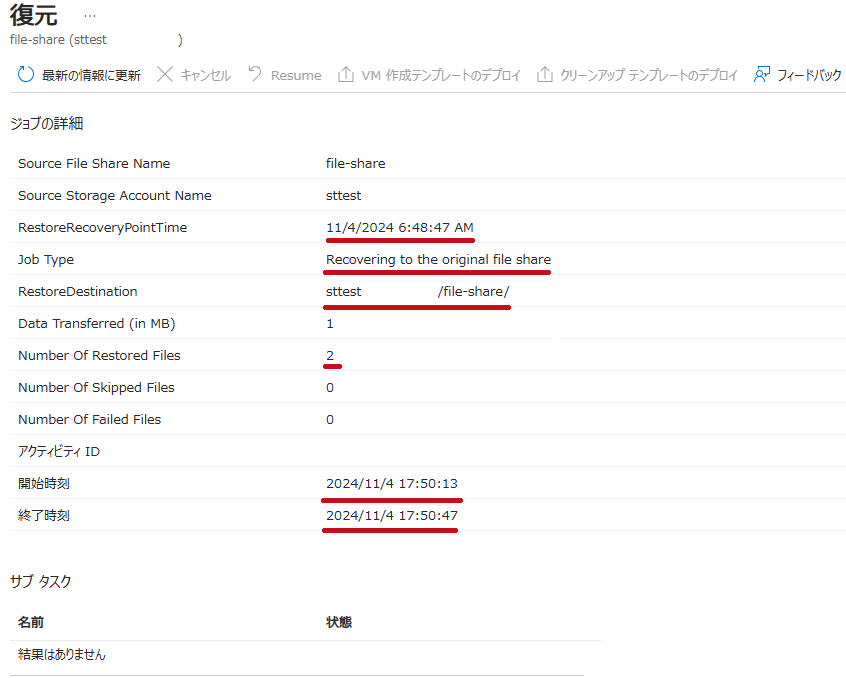The height and width of the screenshot is (678, 846).
Task: Click the サブ タスク heading
Action: [40, 581]
